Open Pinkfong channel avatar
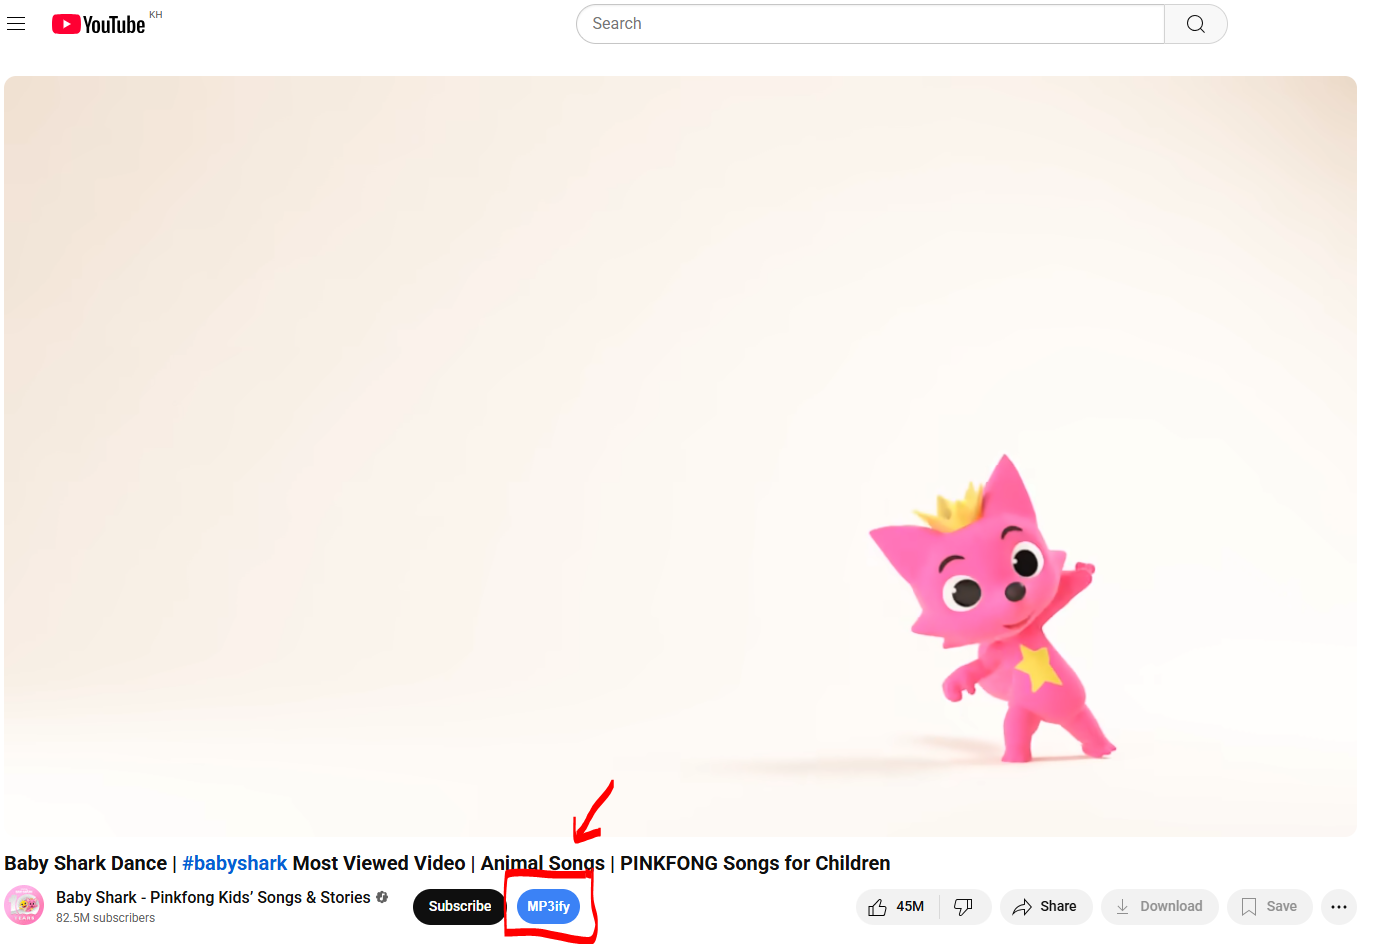 [24, 906]
